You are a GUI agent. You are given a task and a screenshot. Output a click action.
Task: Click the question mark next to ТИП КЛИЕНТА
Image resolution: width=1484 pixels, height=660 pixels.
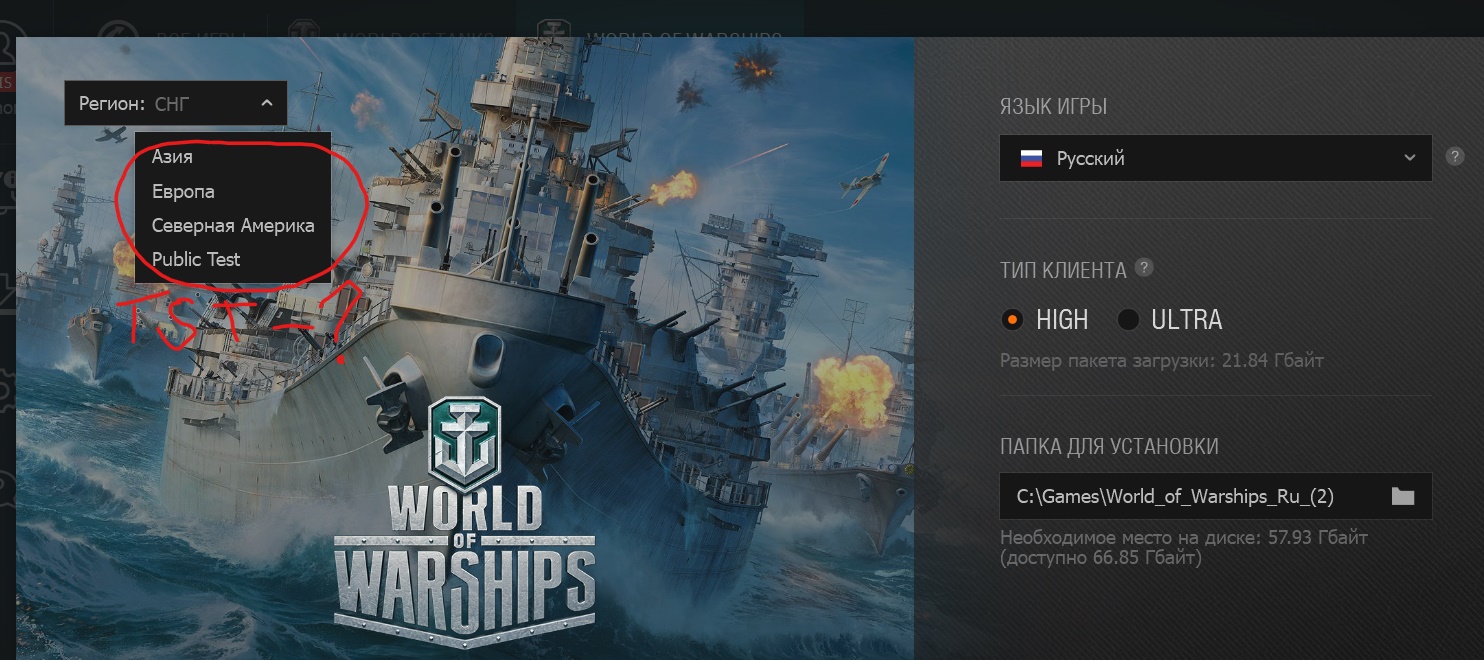click(x=1144, y=268)
